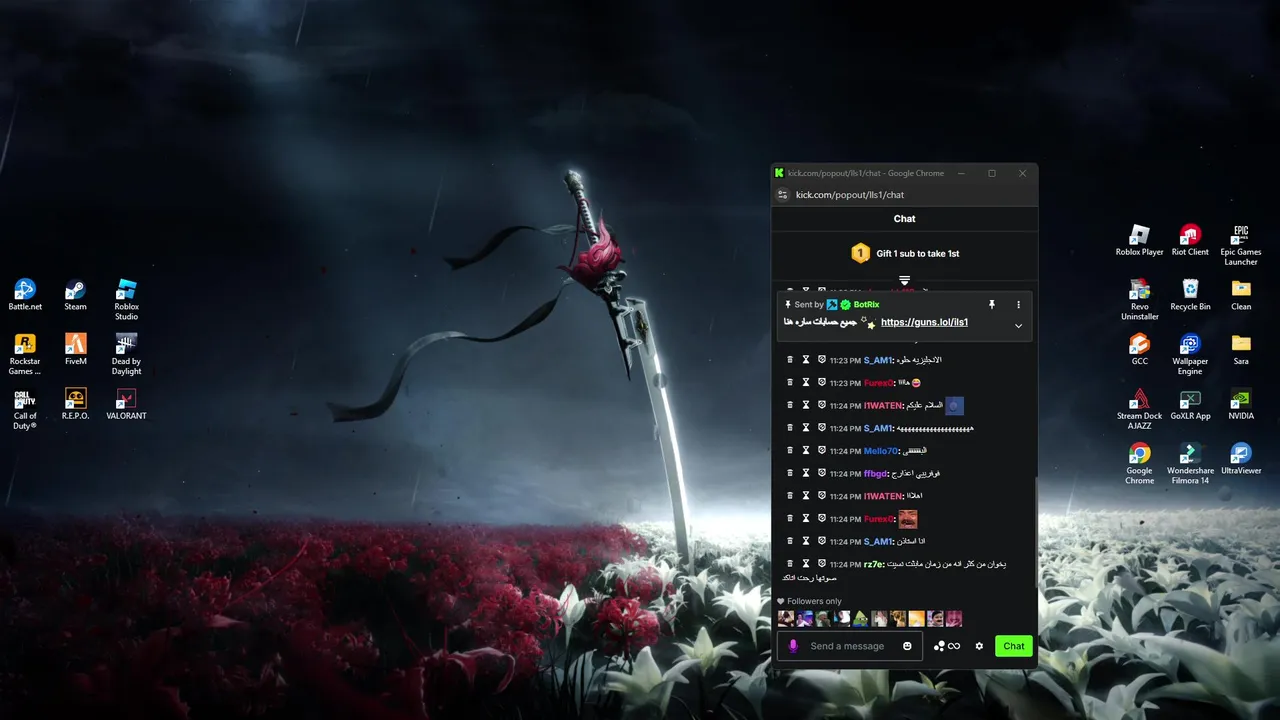Select R.E.P.O. desktop icon
This screenshot has width=1280, height=720.
[x=75, y=404]
